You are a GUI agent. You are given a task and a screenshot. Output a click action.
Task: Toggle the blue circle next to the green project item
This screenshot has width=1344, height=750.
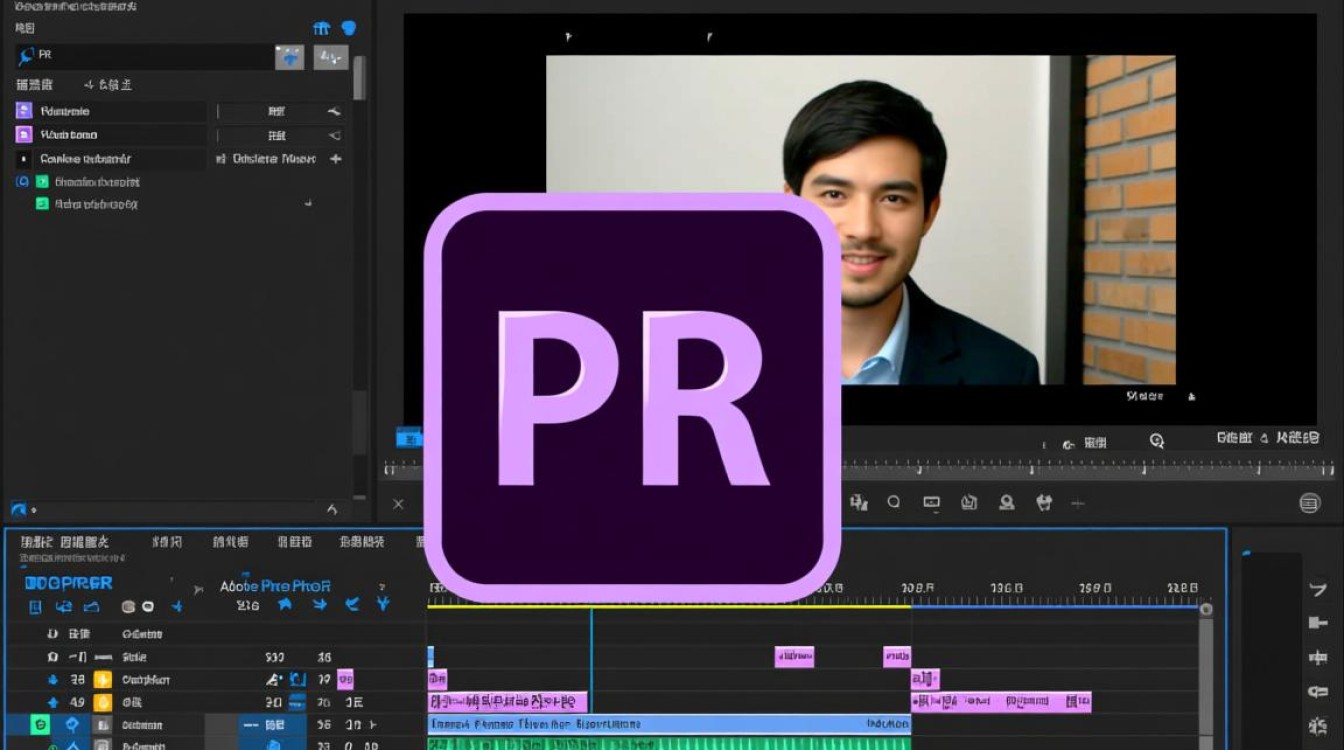point(22,182)
